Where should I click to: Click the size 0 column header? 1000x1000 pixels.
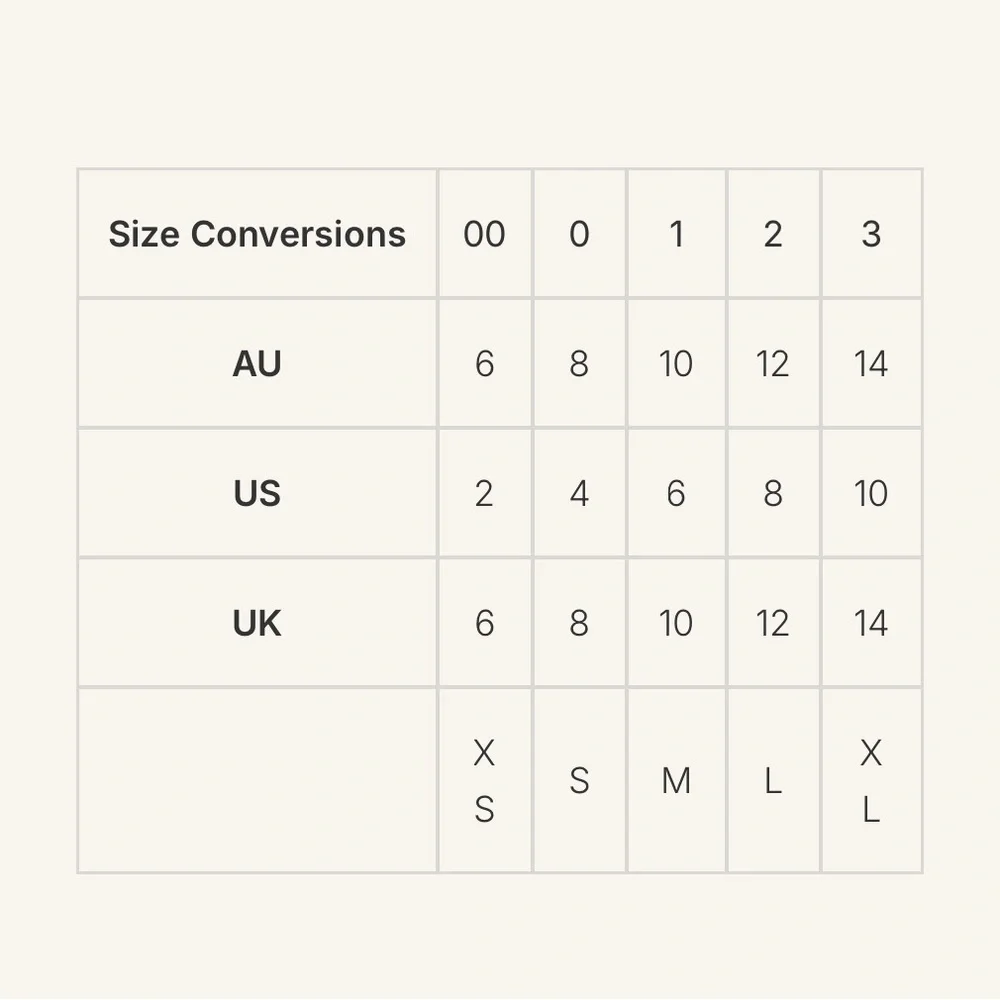coord(579,234)
